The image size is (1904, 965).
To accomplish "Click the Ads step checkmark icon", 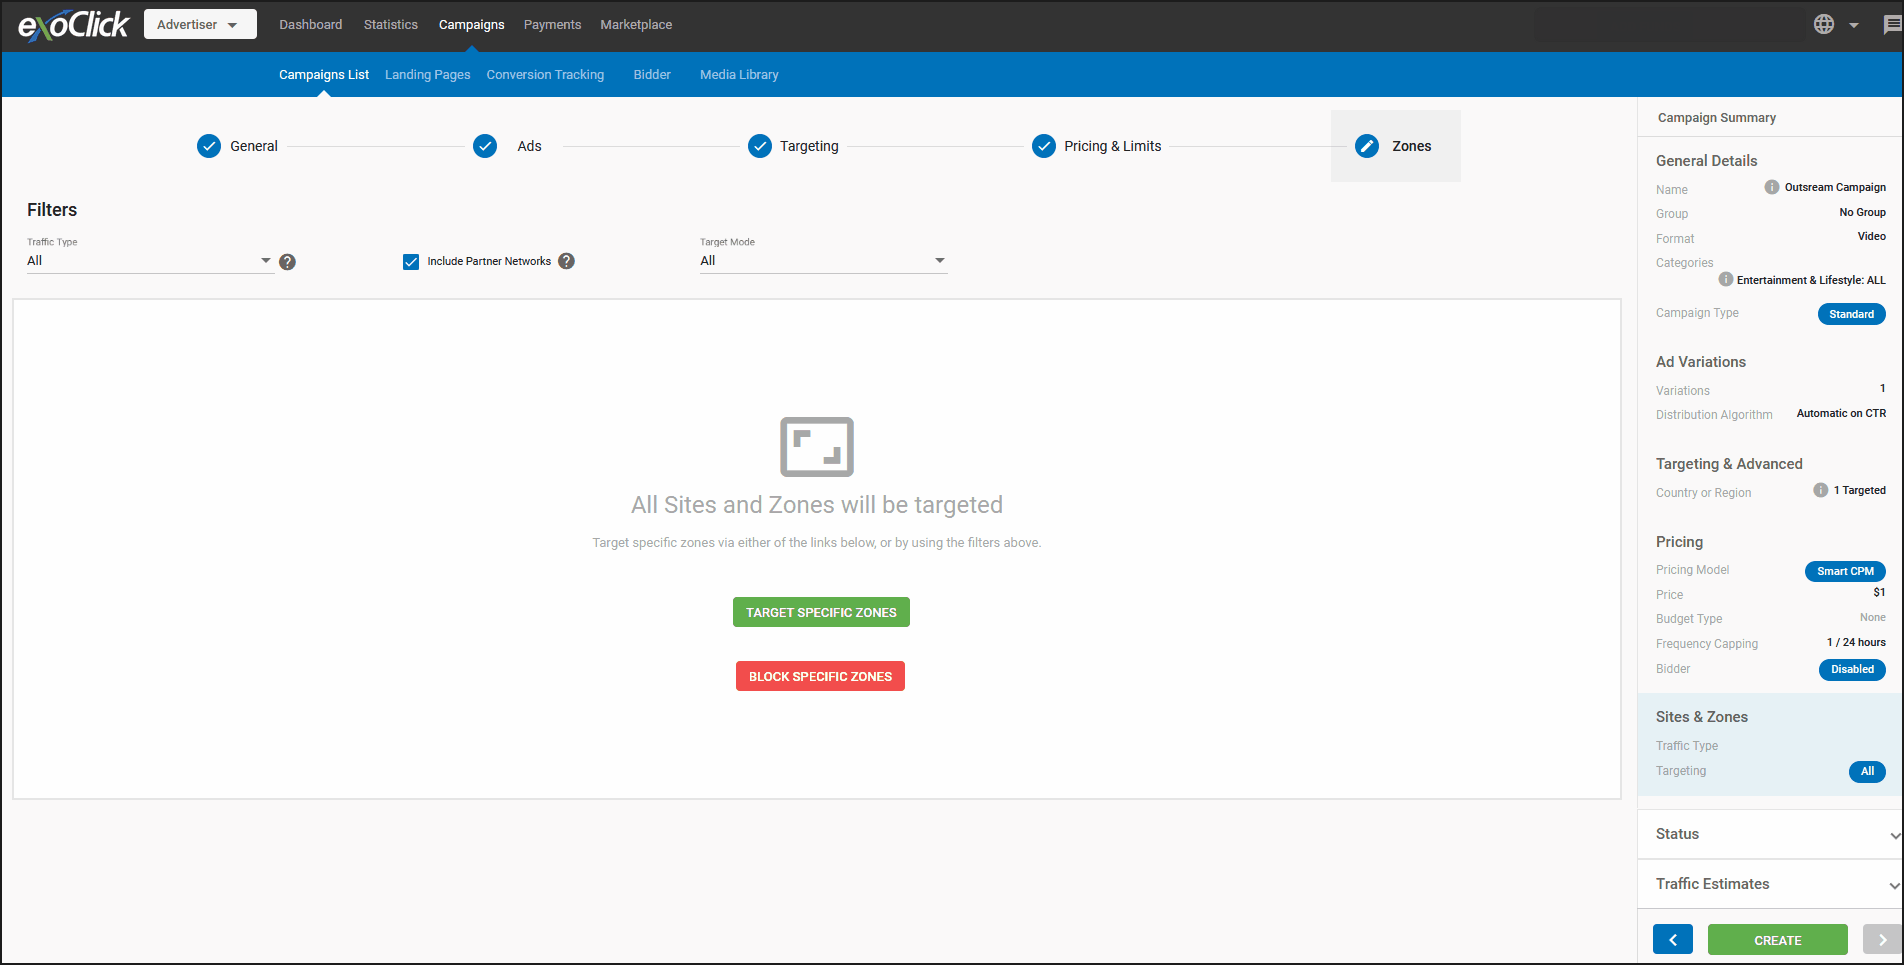I will coord(485,146).
